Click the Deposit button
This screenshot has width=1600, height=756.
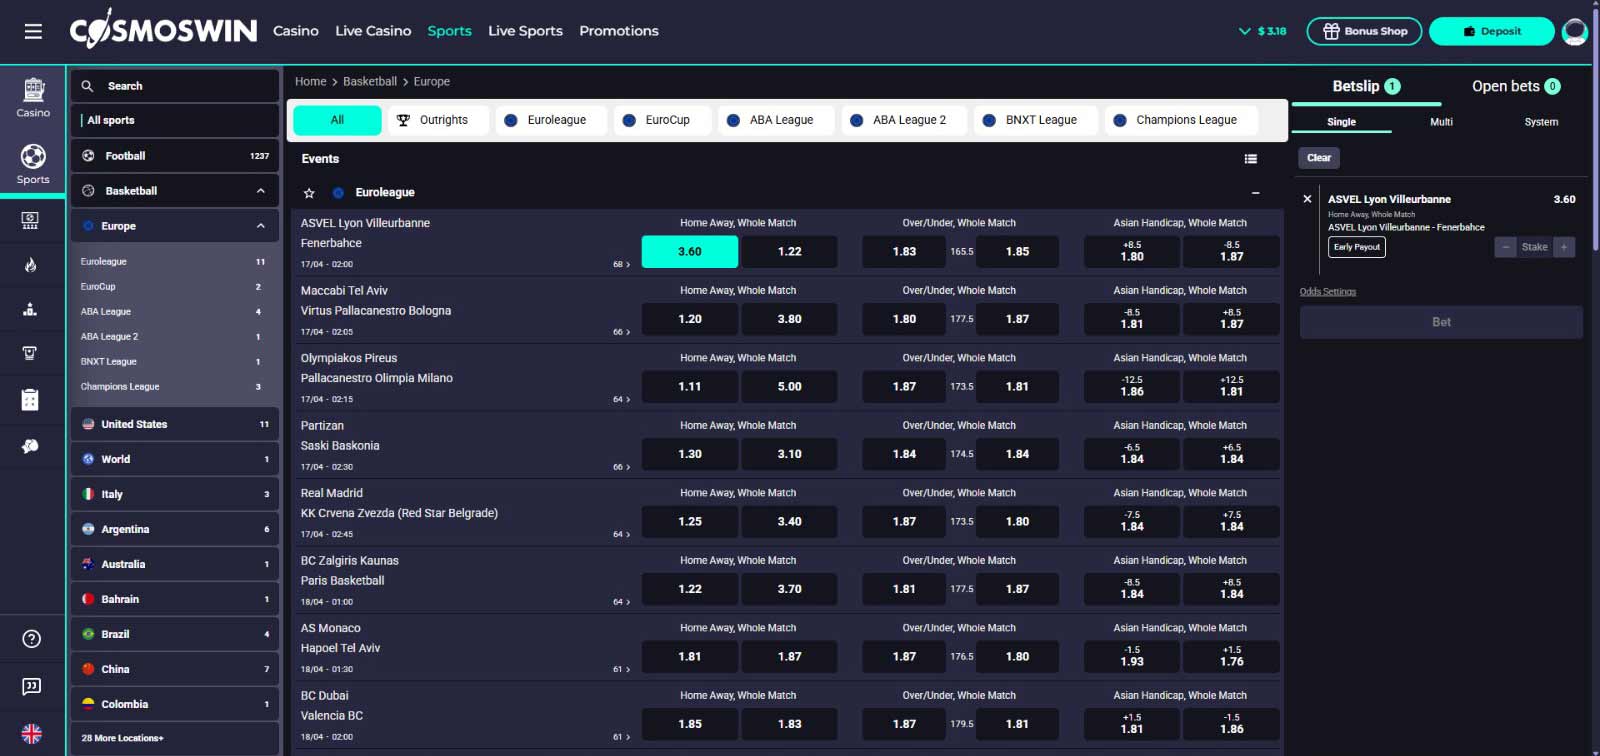1492,31
